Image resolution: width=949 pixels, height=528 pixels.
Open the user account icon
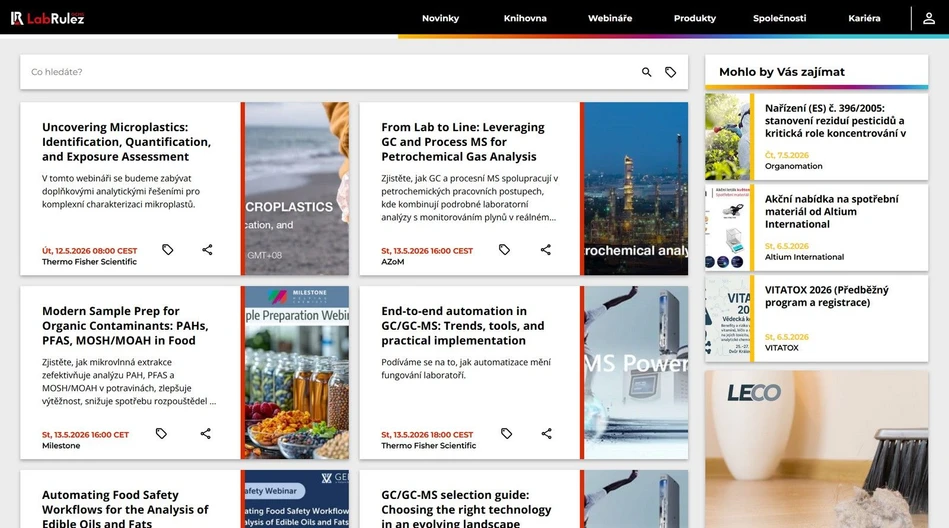928,18
